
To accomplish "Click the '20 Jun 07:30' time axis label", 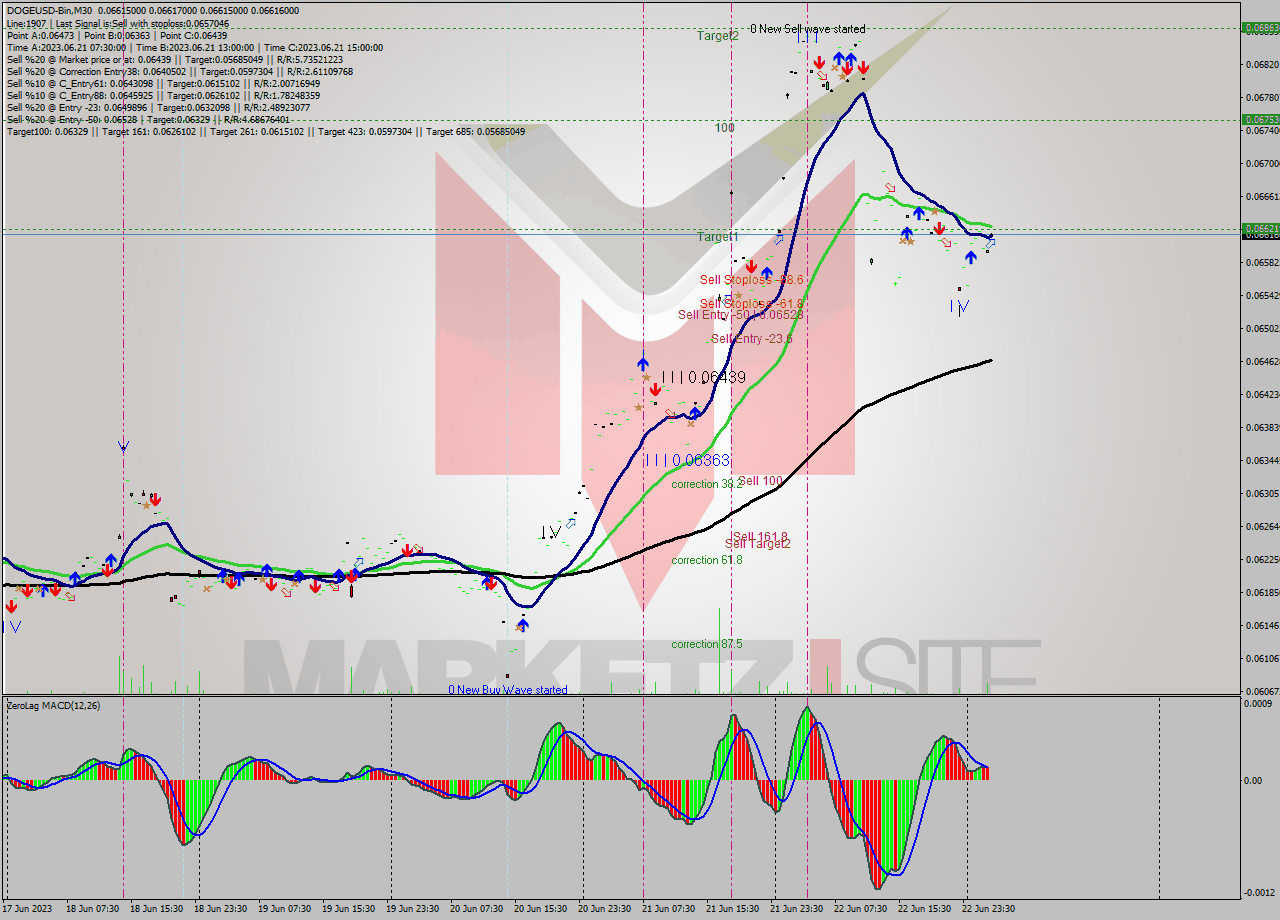I will [x=476, y=909].
